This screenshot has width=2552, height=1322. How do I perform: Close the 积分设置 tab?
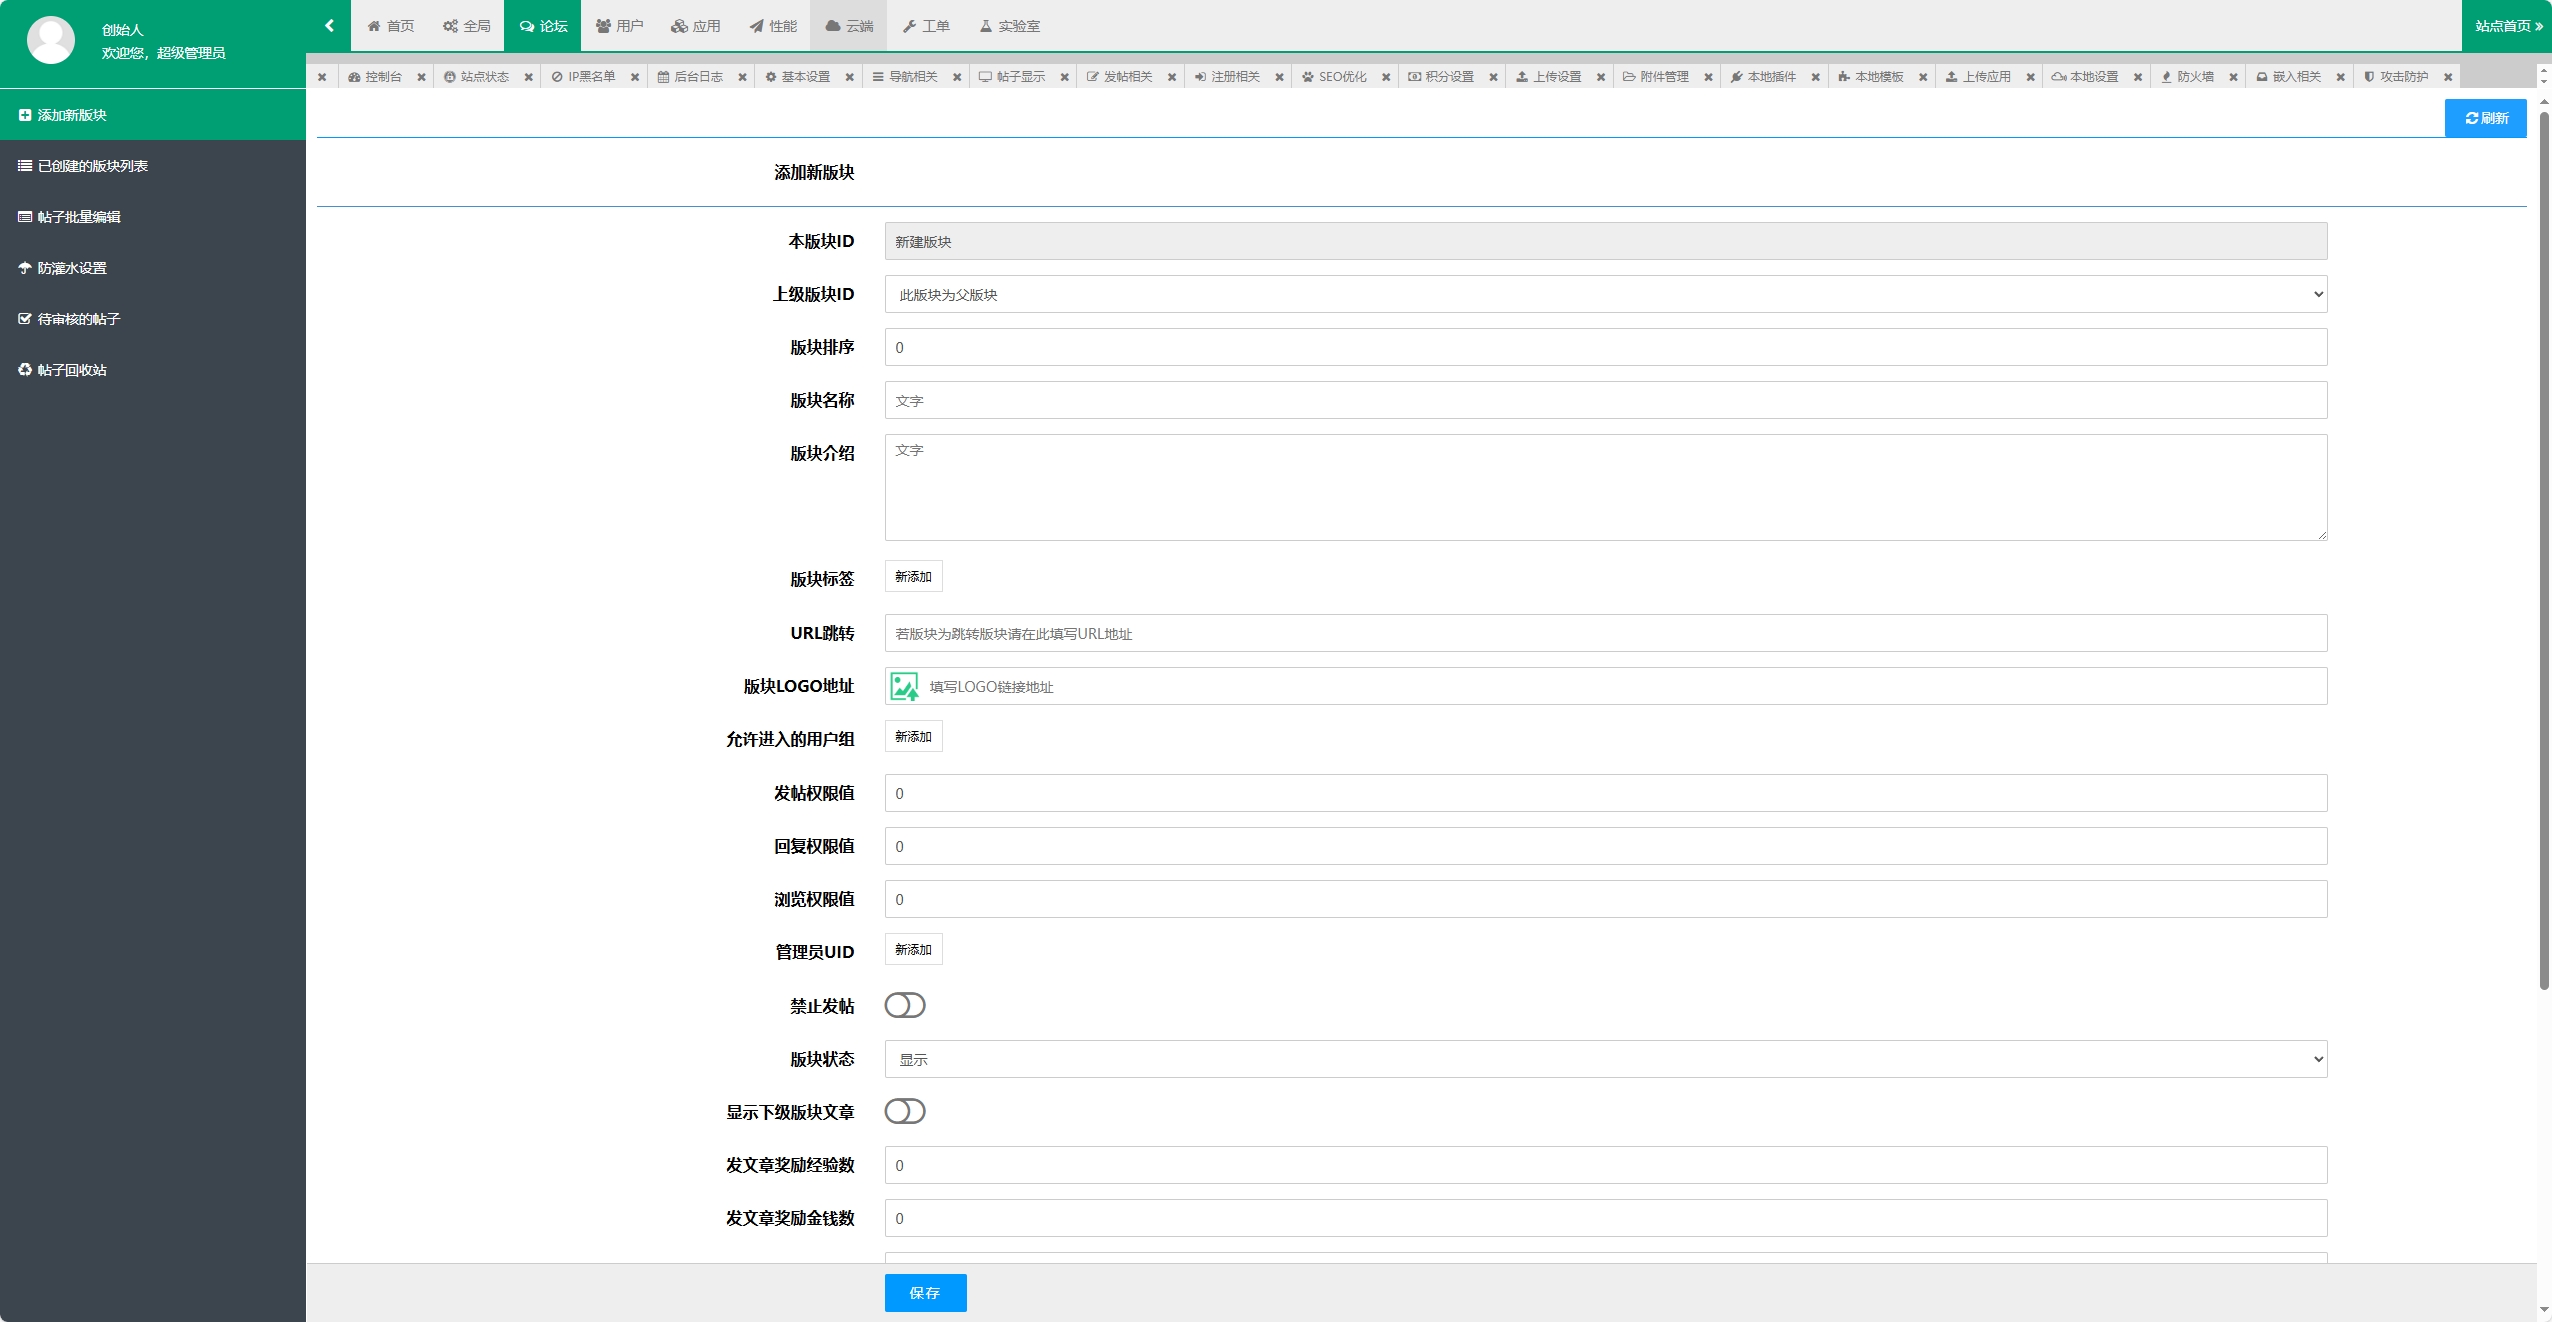coord(1493,77)
